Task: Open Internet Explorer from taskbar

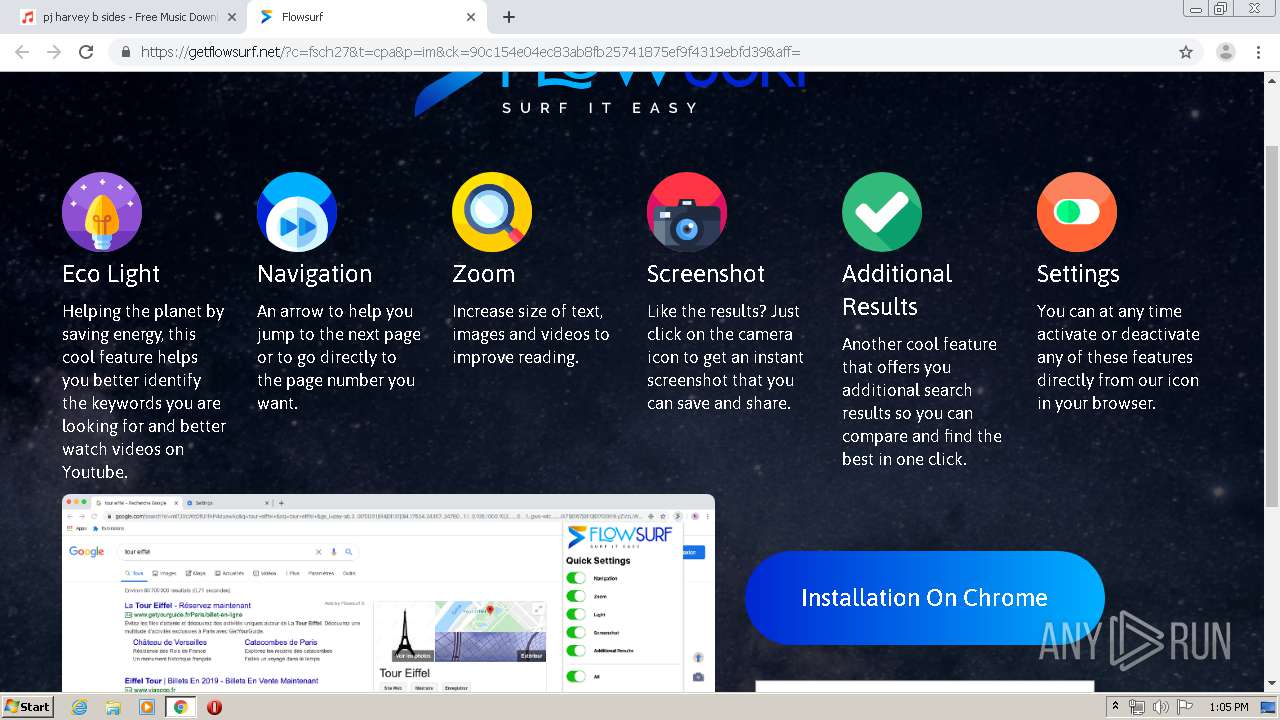Action: (x=79, y=707)
